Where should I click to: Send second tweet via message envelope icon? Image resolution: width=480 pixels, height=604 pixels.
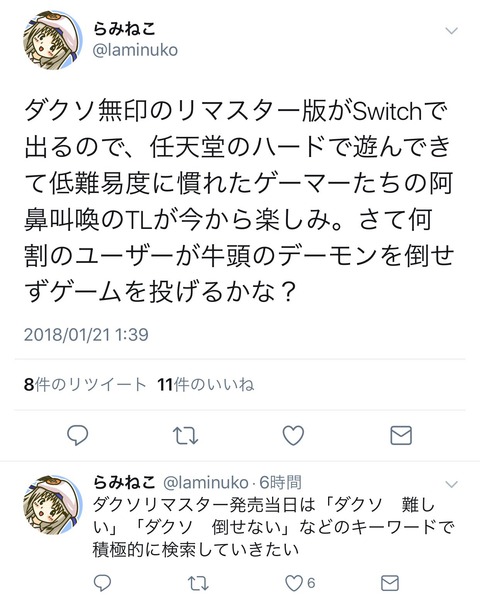(x=389, y=583)
